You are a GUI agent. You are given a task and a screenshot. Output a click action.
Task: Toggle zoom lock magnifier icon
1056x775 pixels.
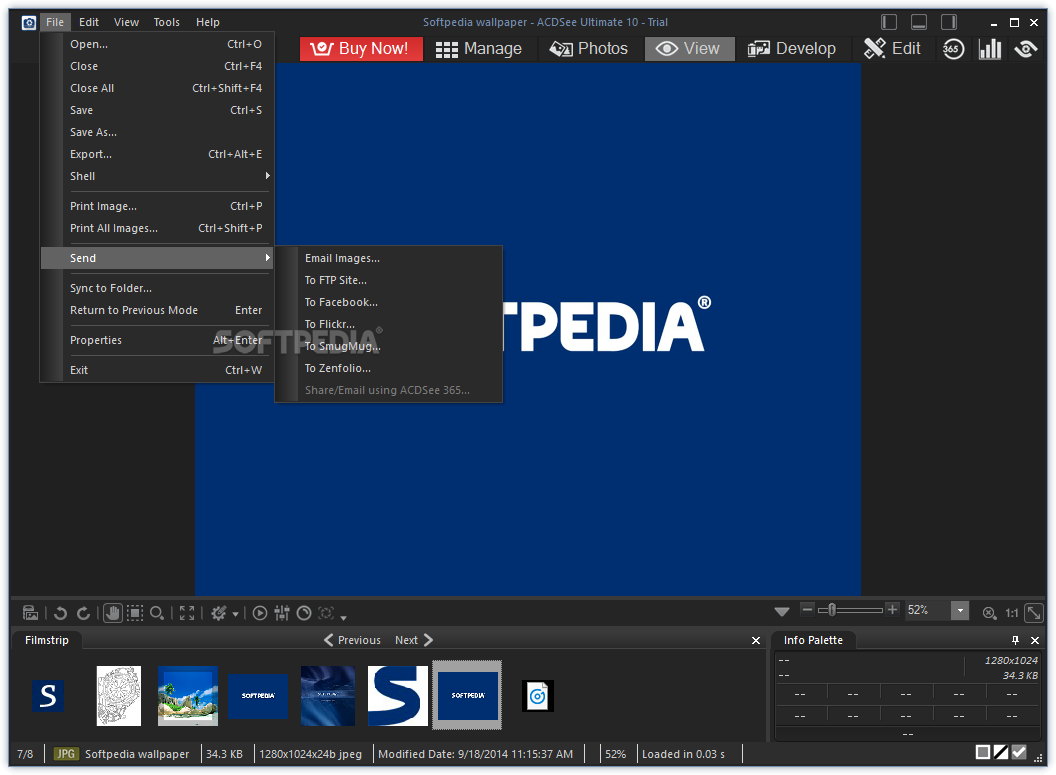pos(989,613)
